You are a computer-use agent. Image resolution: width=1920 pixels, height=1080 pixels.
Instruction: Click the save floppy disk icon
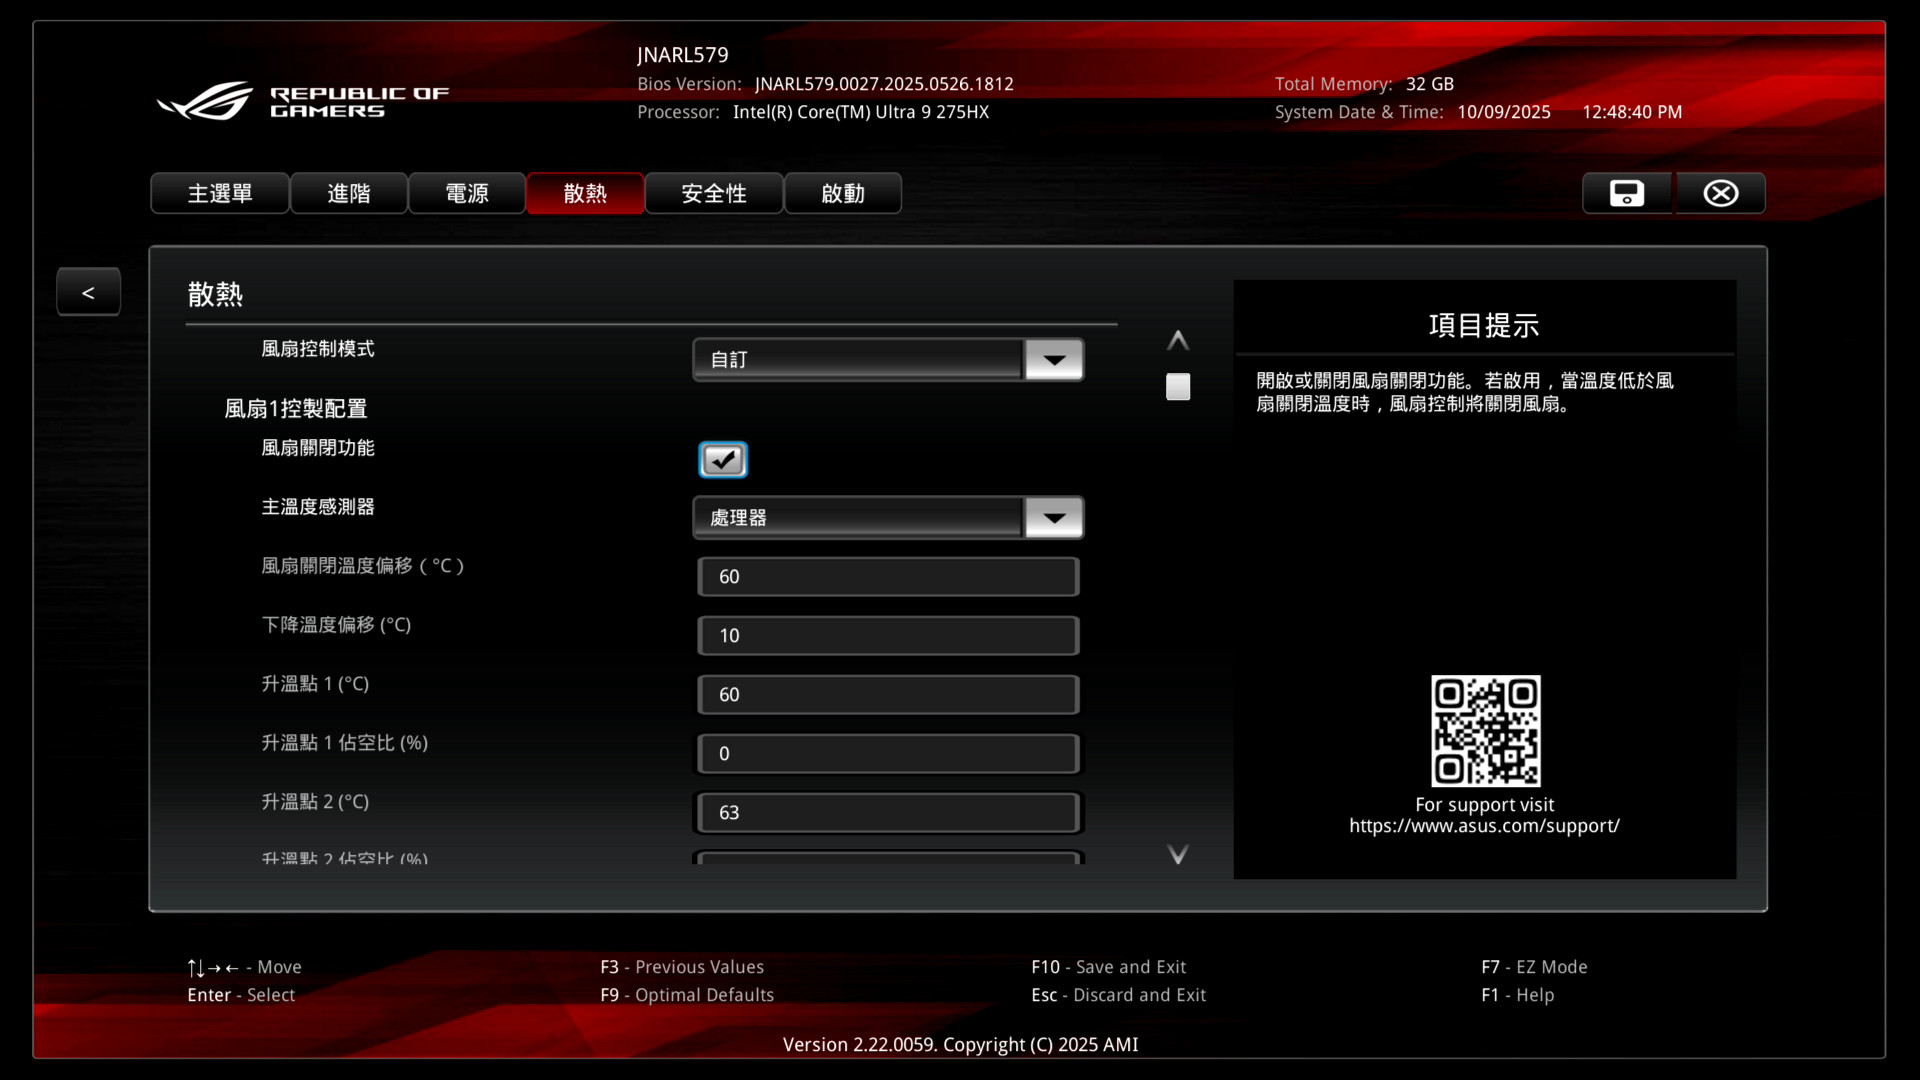point(1626,193)
